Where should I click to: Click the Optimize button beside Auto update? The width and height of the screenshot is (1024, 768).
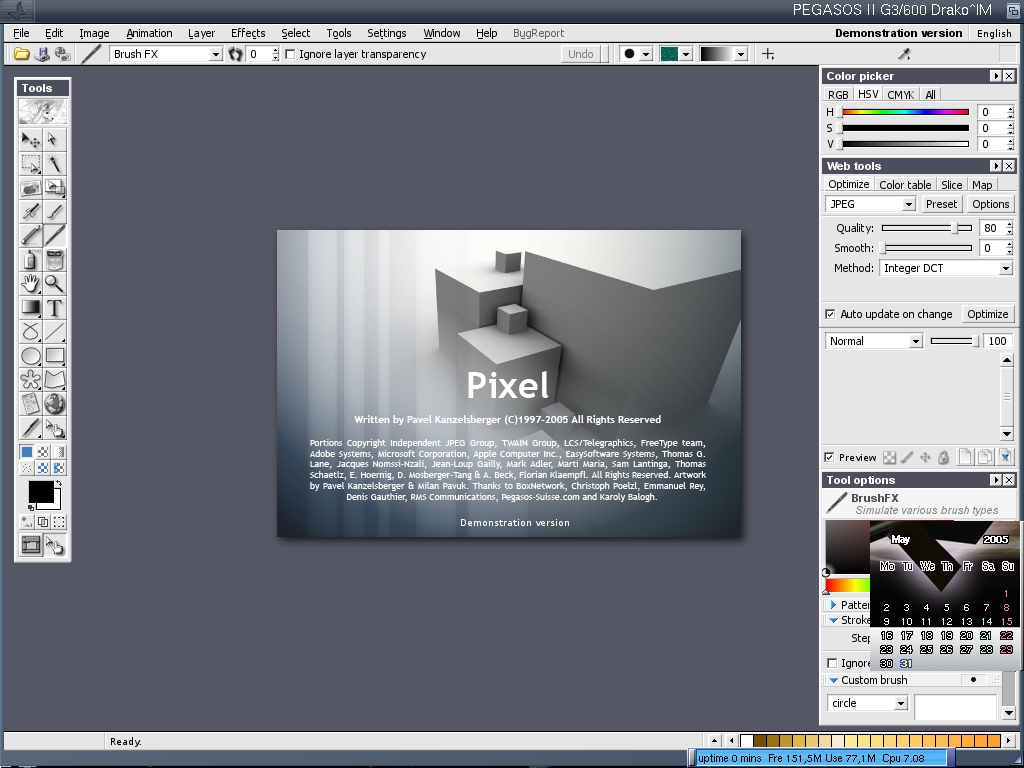pyautogui.click(x=987, y=314)
